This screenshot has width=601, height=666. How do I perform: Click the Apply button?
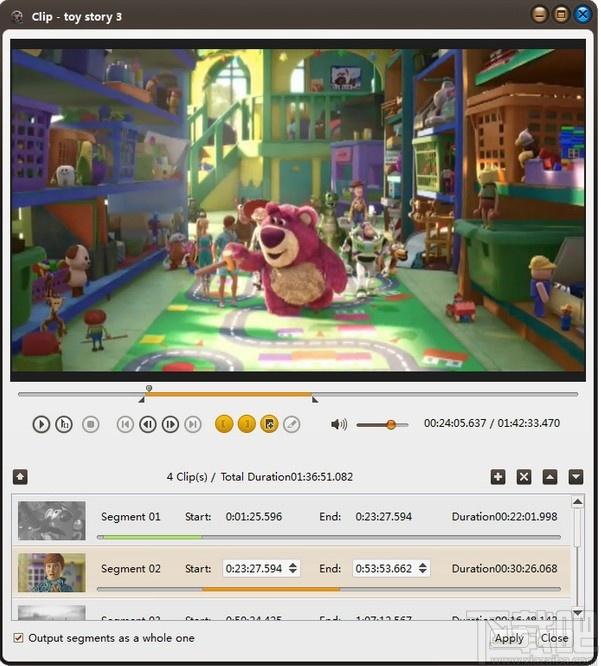pos(509,638)
